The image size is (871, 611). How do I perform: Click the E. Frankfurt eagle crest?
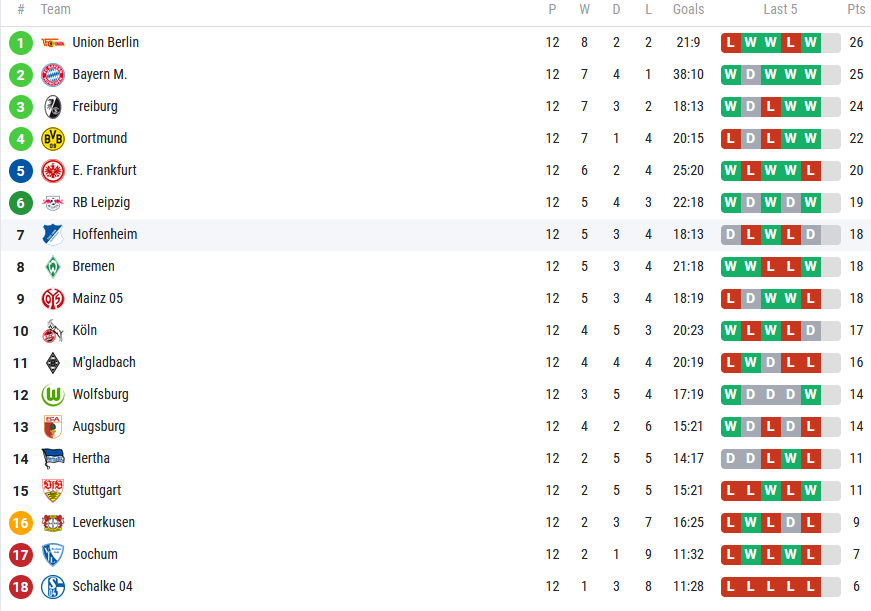[53, 171]
